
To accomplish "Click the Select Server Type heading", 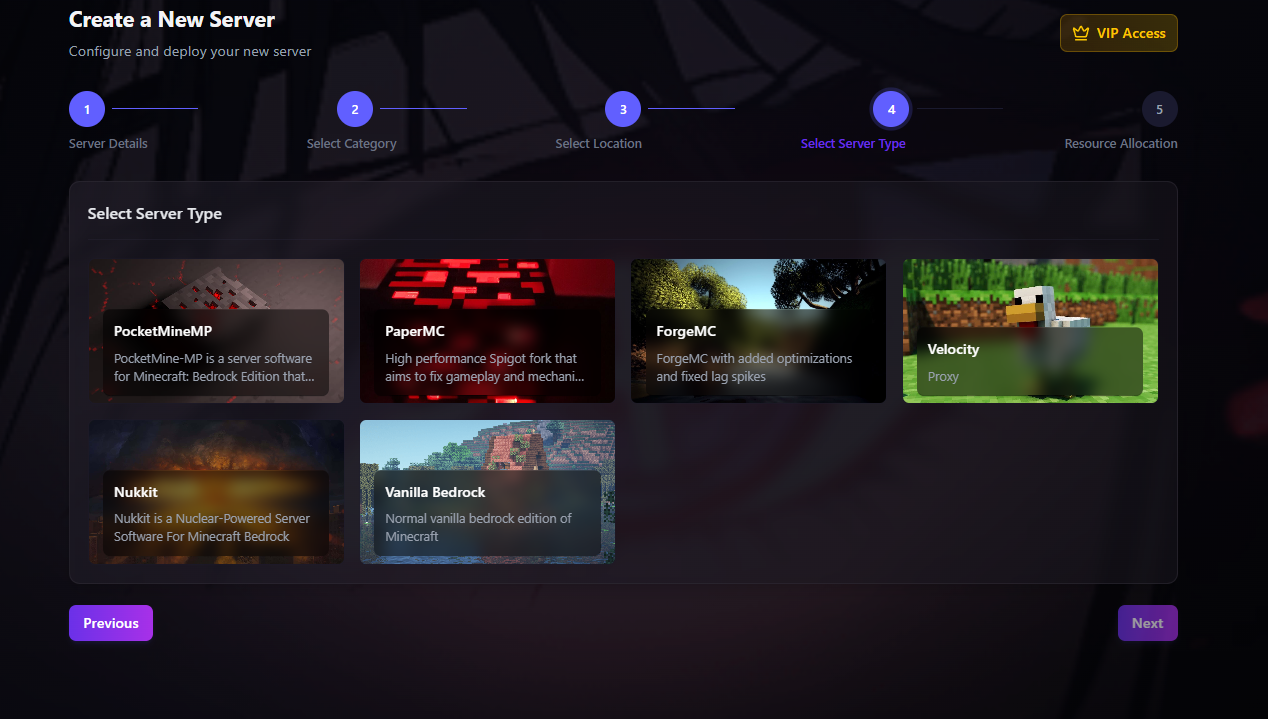I will 154,213.
